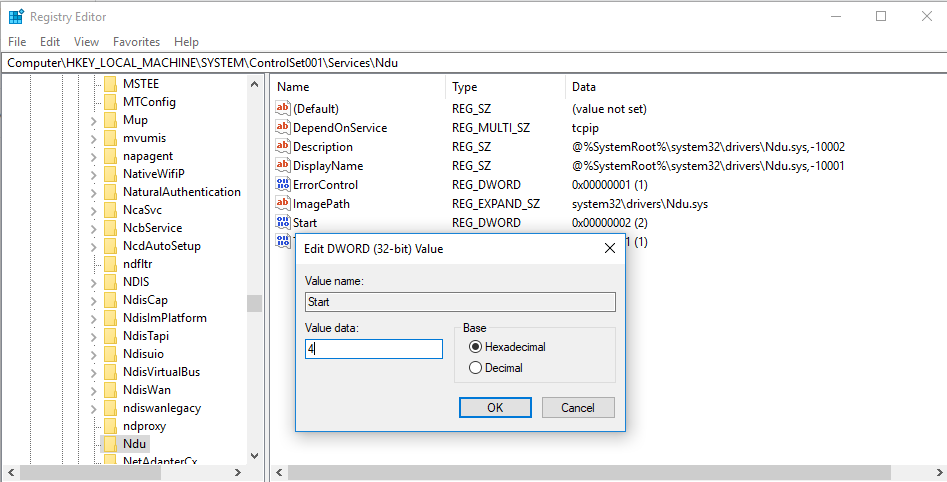Select the Hexadecimal base option
The height and width of the screenshot is (482, 947).
[475, 347]
